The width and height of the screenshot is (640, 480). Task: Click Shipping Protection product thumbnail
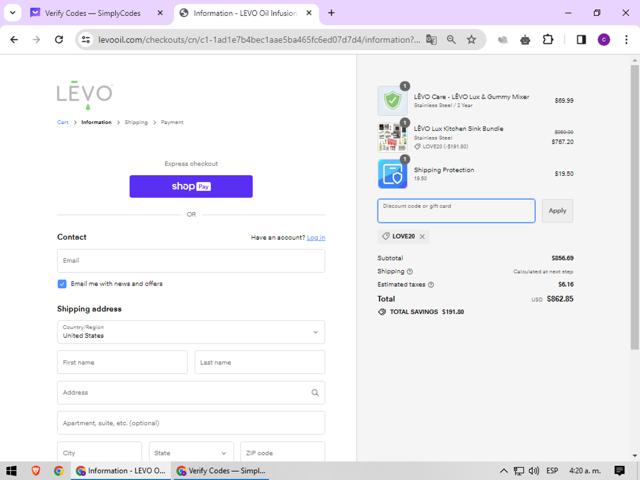coord(392,174)
